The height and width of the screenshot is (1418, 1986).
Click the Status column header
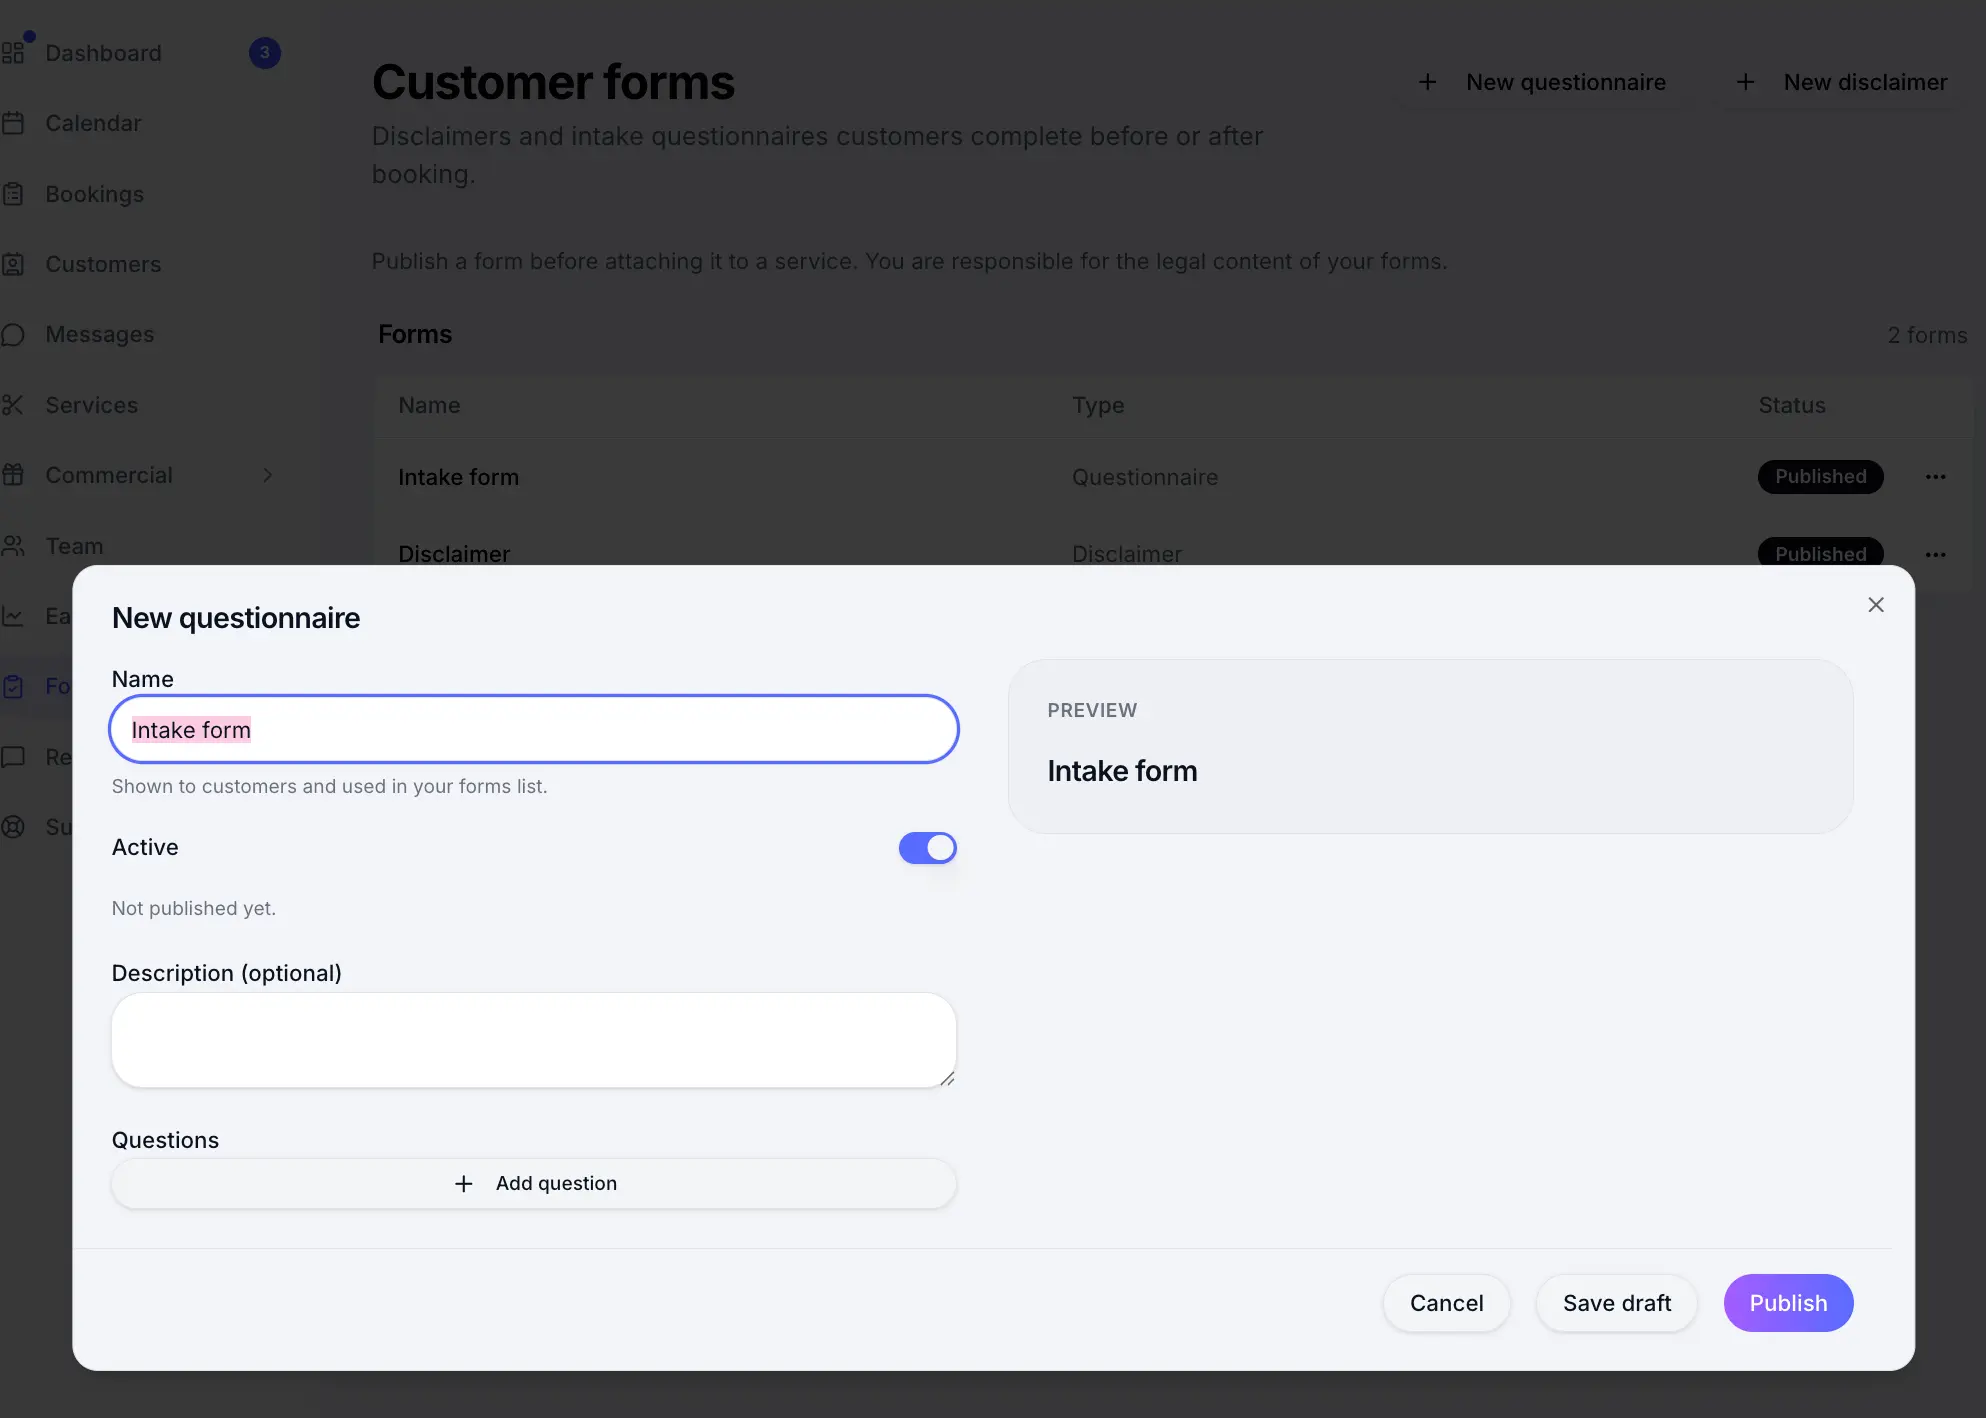pyautogui.click(x=1792, y=405)
